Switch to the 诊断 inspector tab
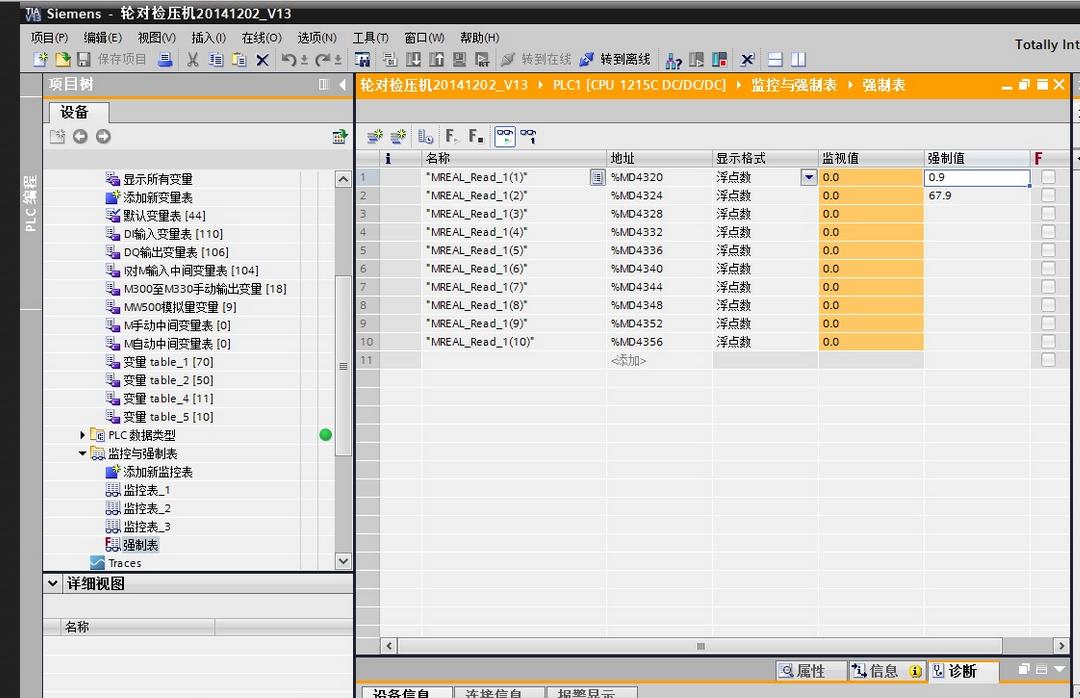 (962, 670)
